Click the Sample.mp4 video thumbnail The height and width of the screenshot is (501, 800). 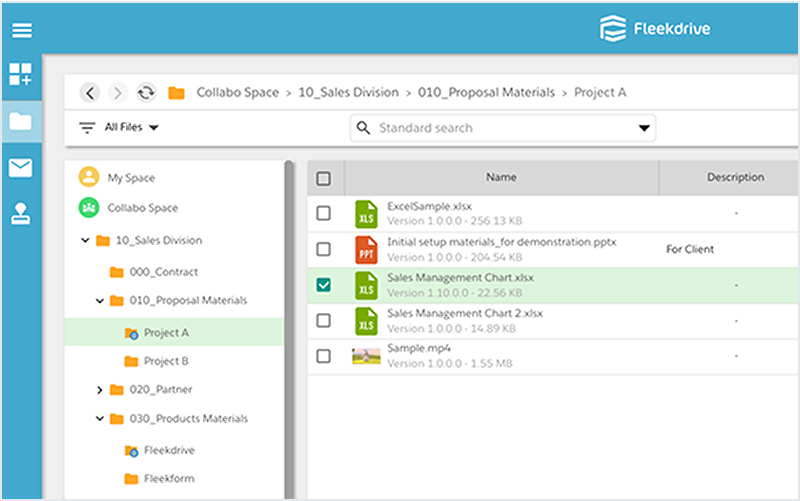tap(366, 356)
